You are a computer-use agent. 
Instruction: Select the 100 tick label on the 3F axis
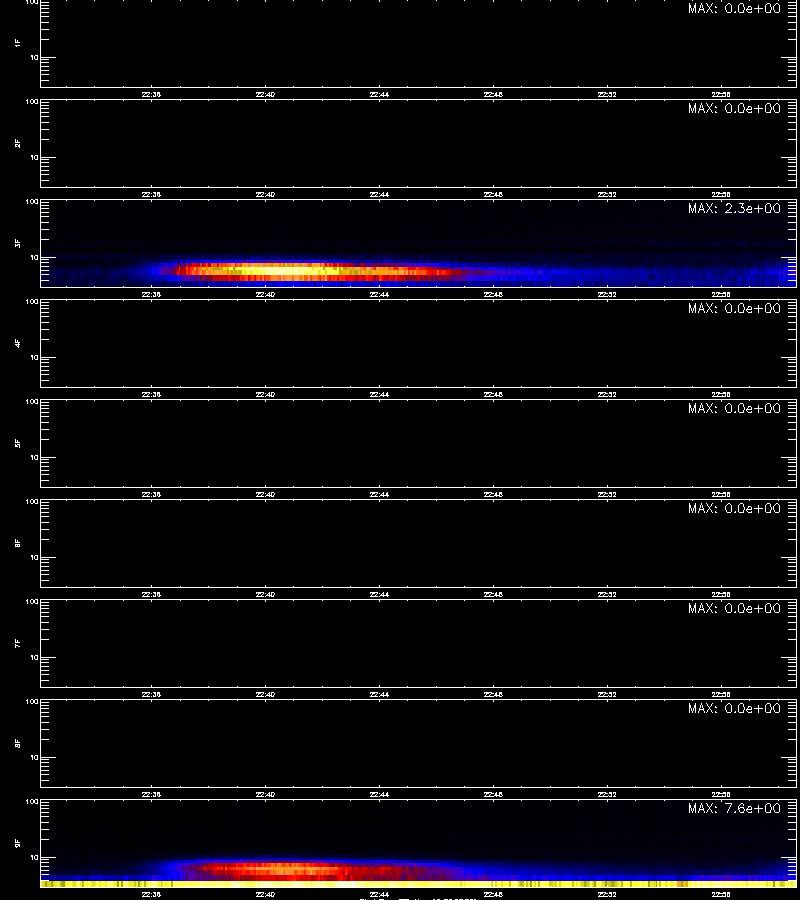click(x=32, y=202)
